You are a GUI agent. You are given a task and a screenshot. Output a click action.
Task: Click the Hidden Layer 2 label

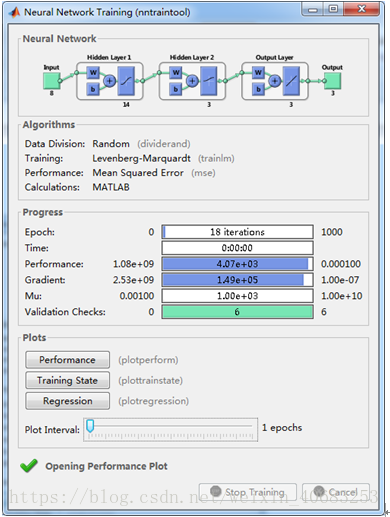pos(192,58)
